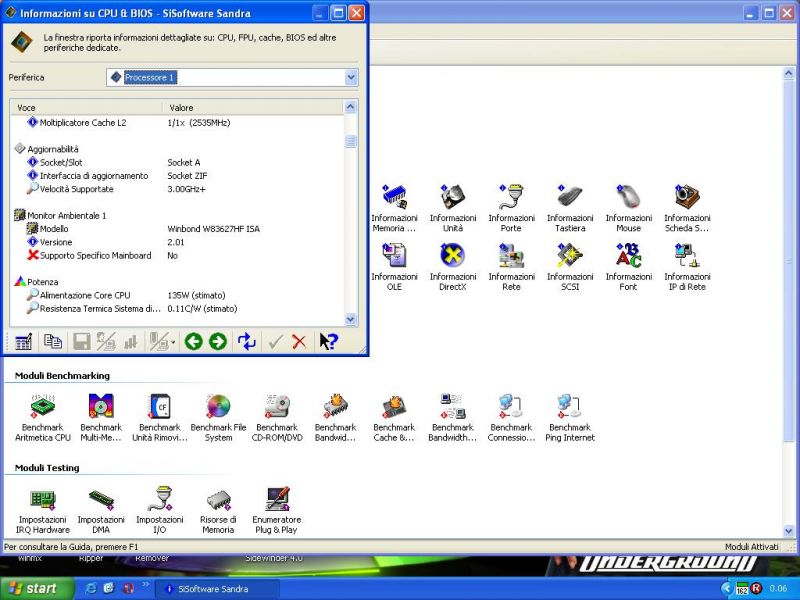This screenshot has width=800, height=600.
Task: Select the Moltiplicatore Cache L2 row
Action: 177,122
